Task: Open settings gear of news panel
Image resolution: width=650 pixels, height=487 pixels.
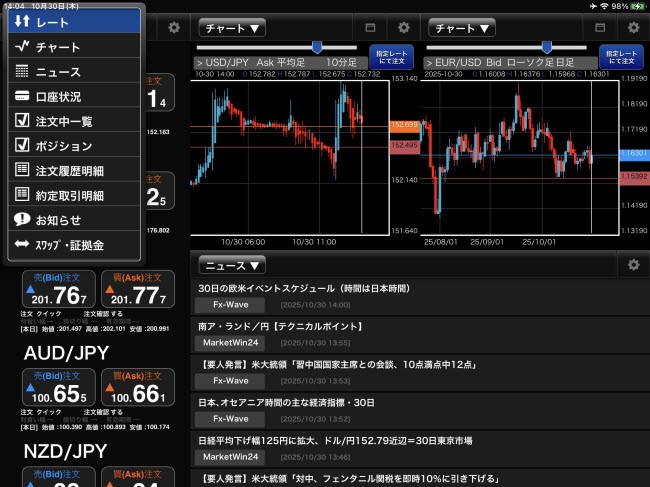Action: (633, 265)
